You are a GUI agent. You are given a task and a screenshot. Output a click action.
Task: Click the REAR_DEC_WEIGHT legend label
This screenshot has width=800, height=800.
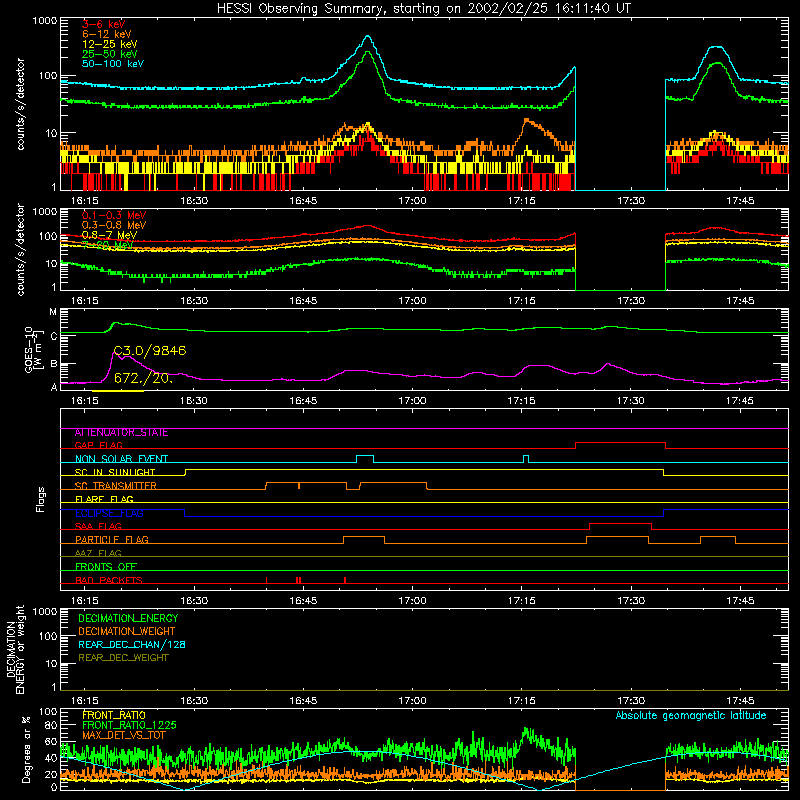click(123, 658)
